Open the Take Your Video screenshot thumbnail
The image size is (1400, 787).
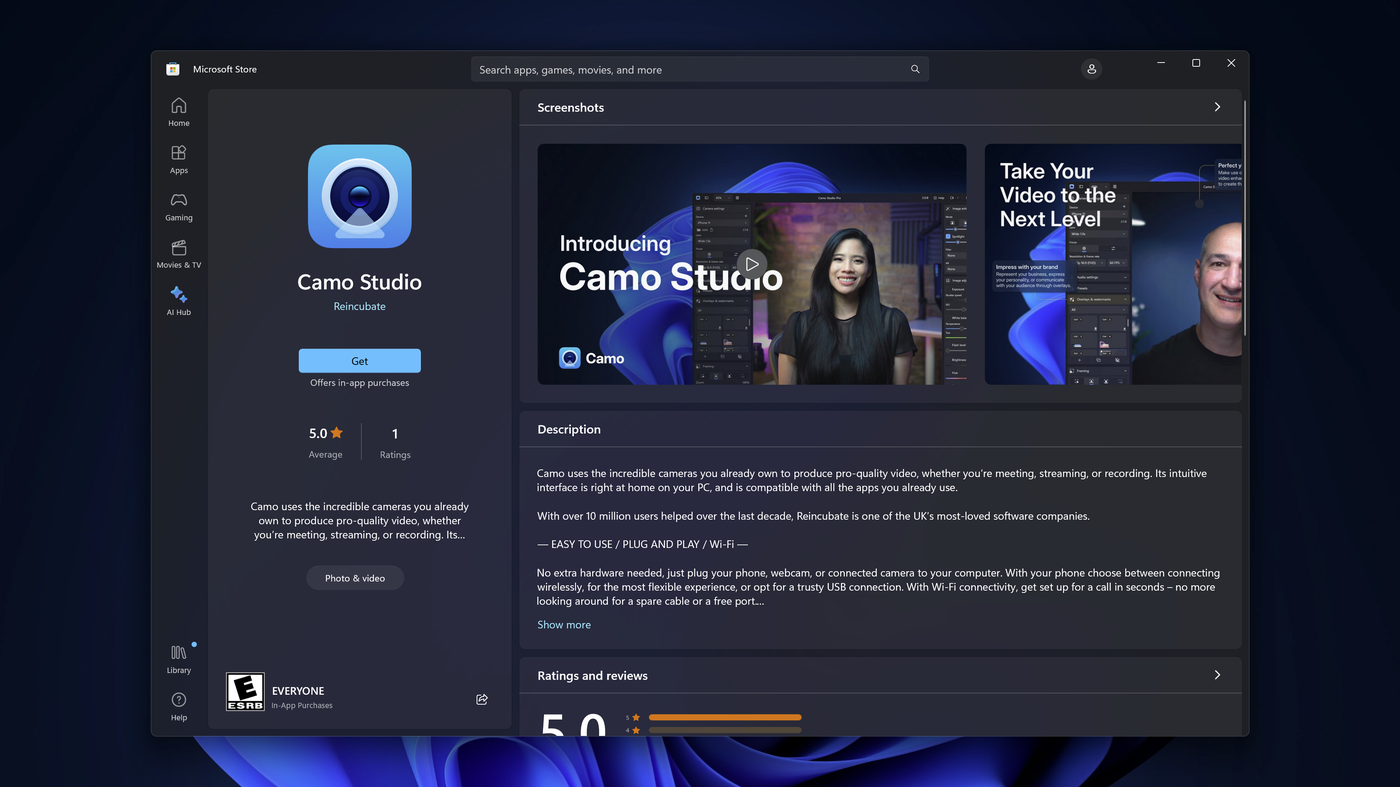tap(1113, 264)
